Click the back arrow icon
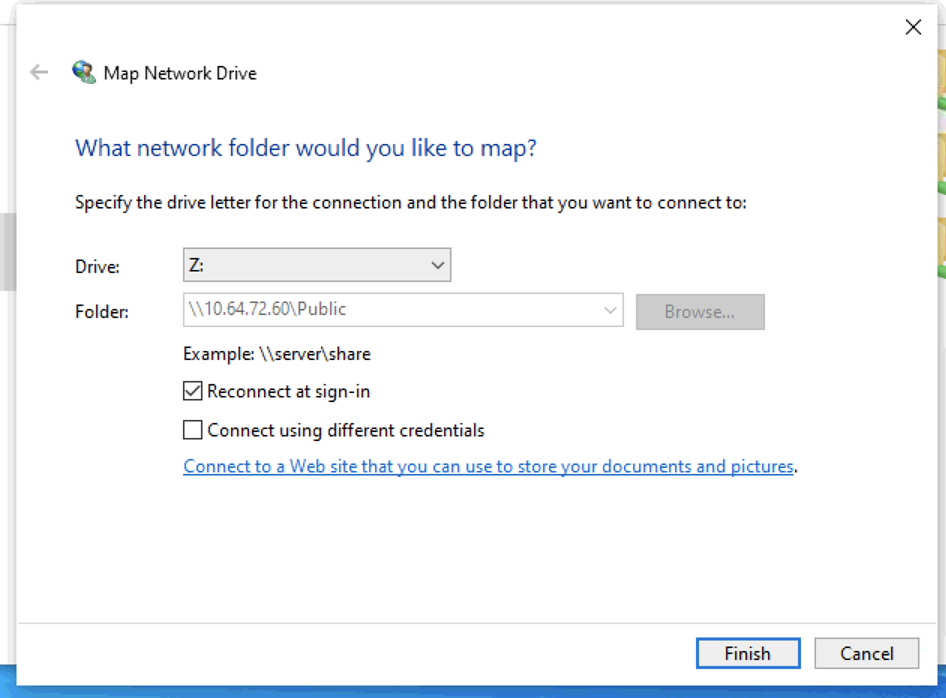 39,72
